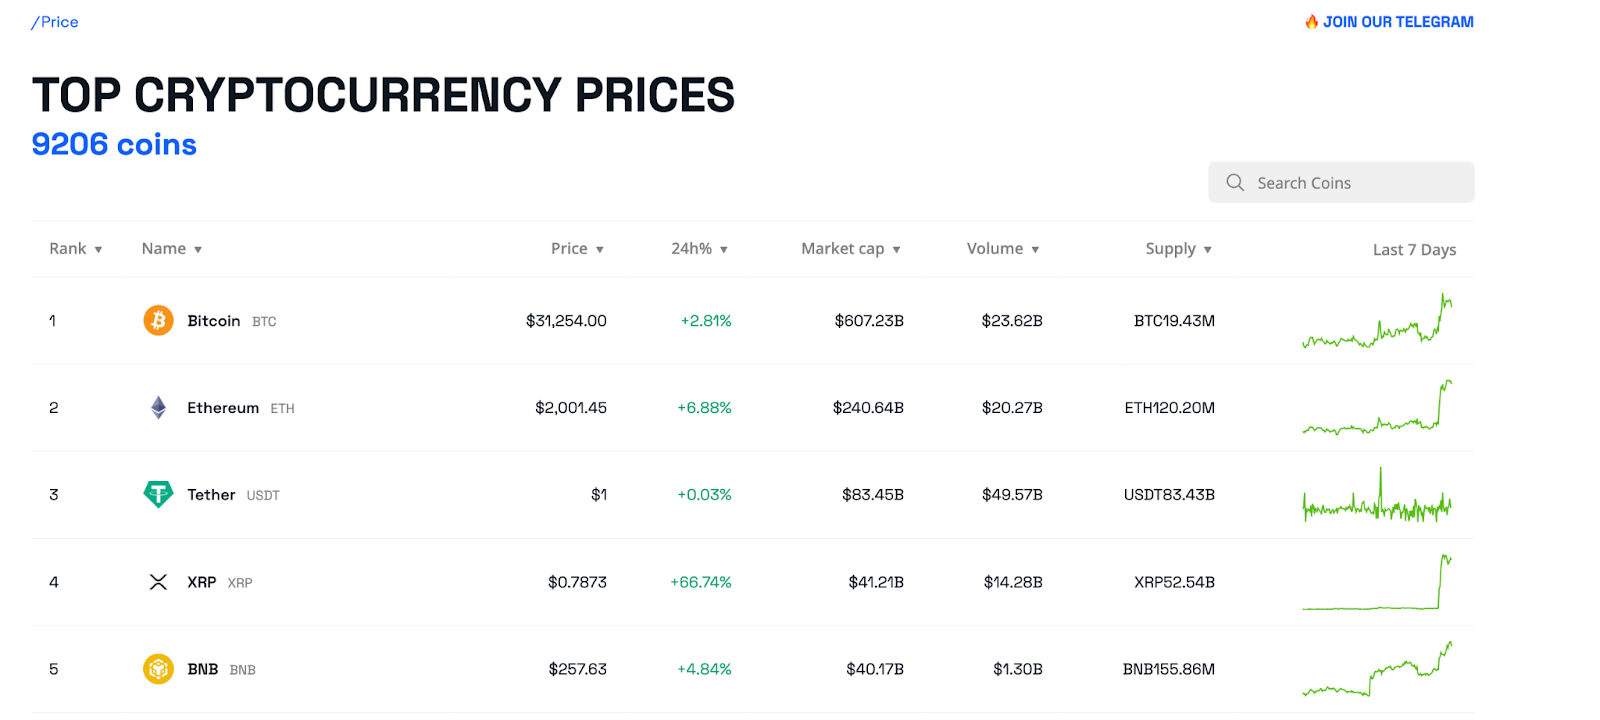This screenshot has width=1600, height=720.
Task: Click the flame emoji near Telegram link
Action: 1311,20
